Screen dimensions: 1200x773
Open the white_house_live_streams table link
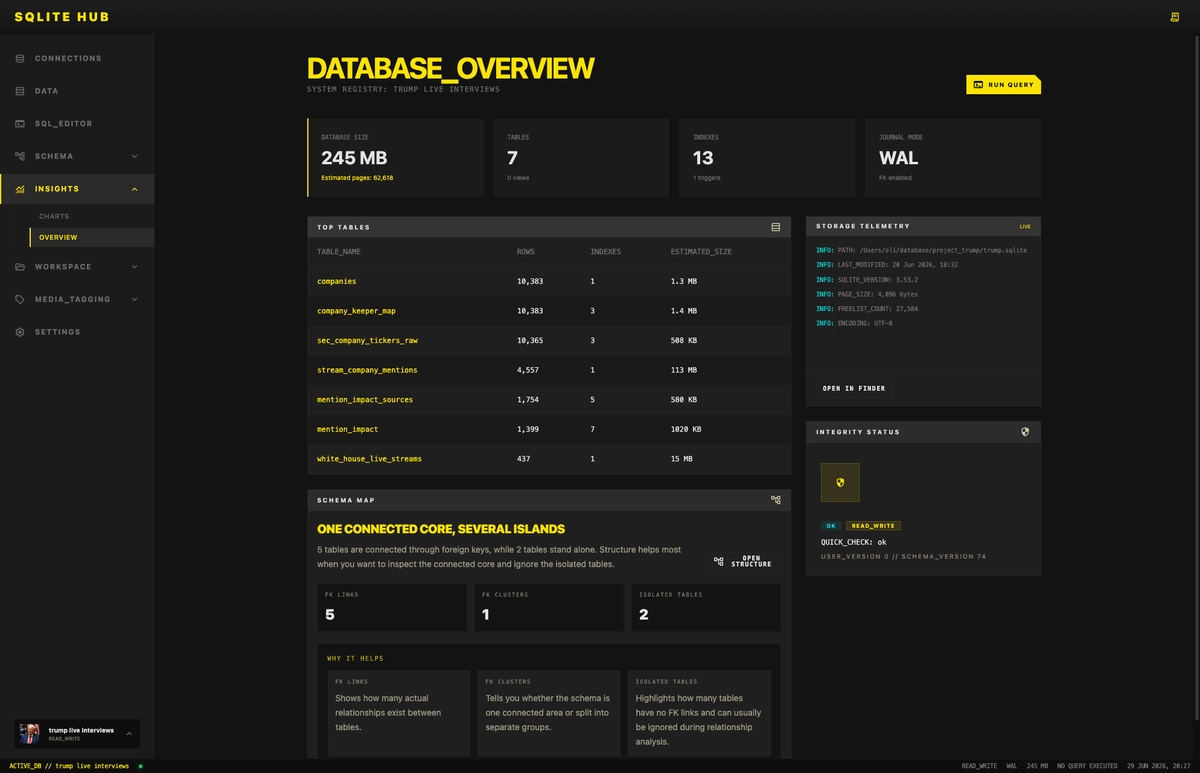369,459
